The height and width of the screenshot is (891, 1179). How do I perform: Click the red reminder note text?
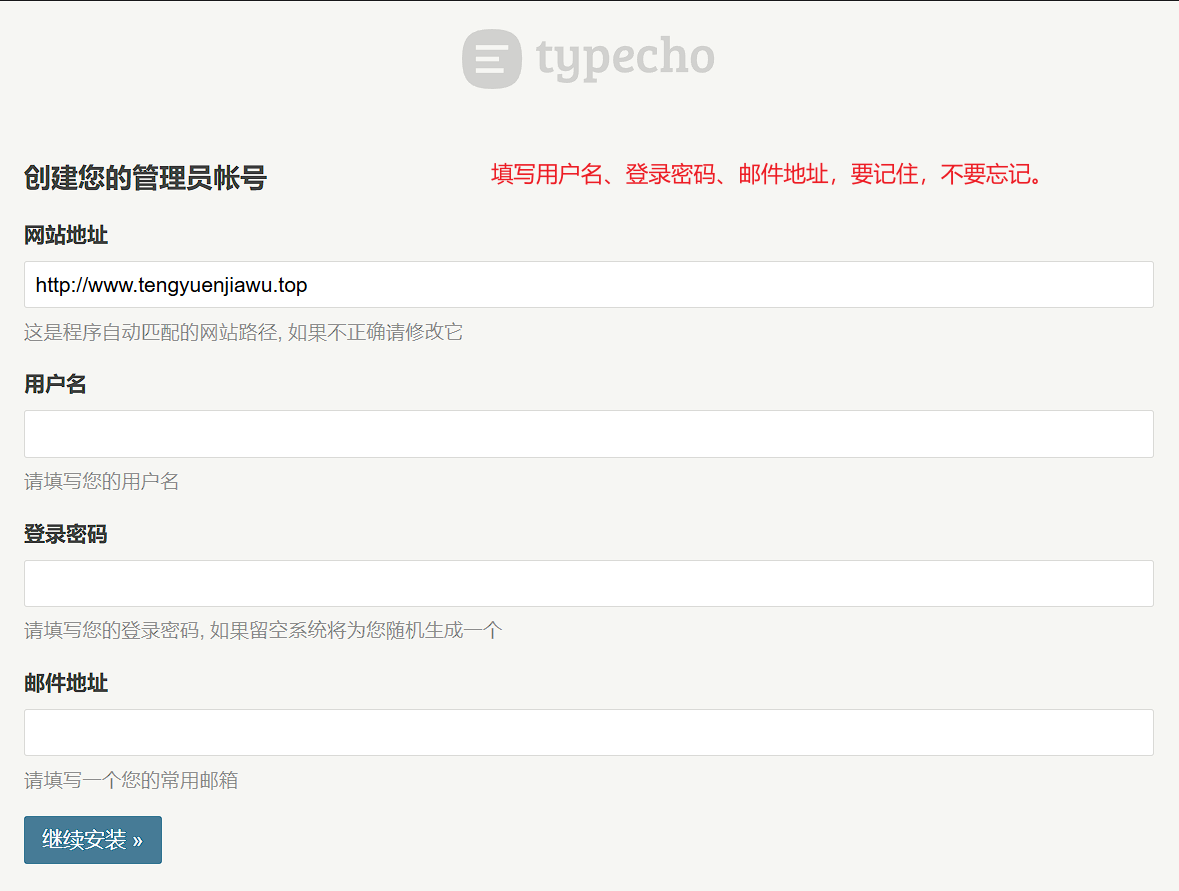pos(768,175)
